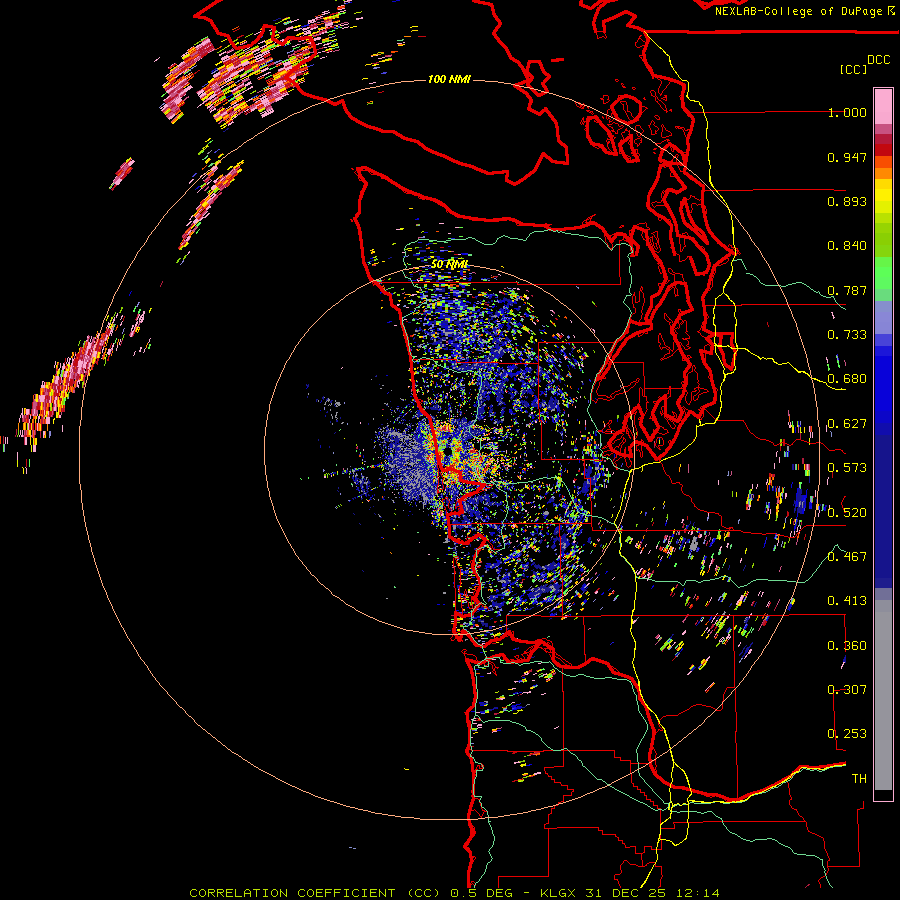Select the 0.840 legend value
This screenshot has height=900, width=900.
coord(847,246)
